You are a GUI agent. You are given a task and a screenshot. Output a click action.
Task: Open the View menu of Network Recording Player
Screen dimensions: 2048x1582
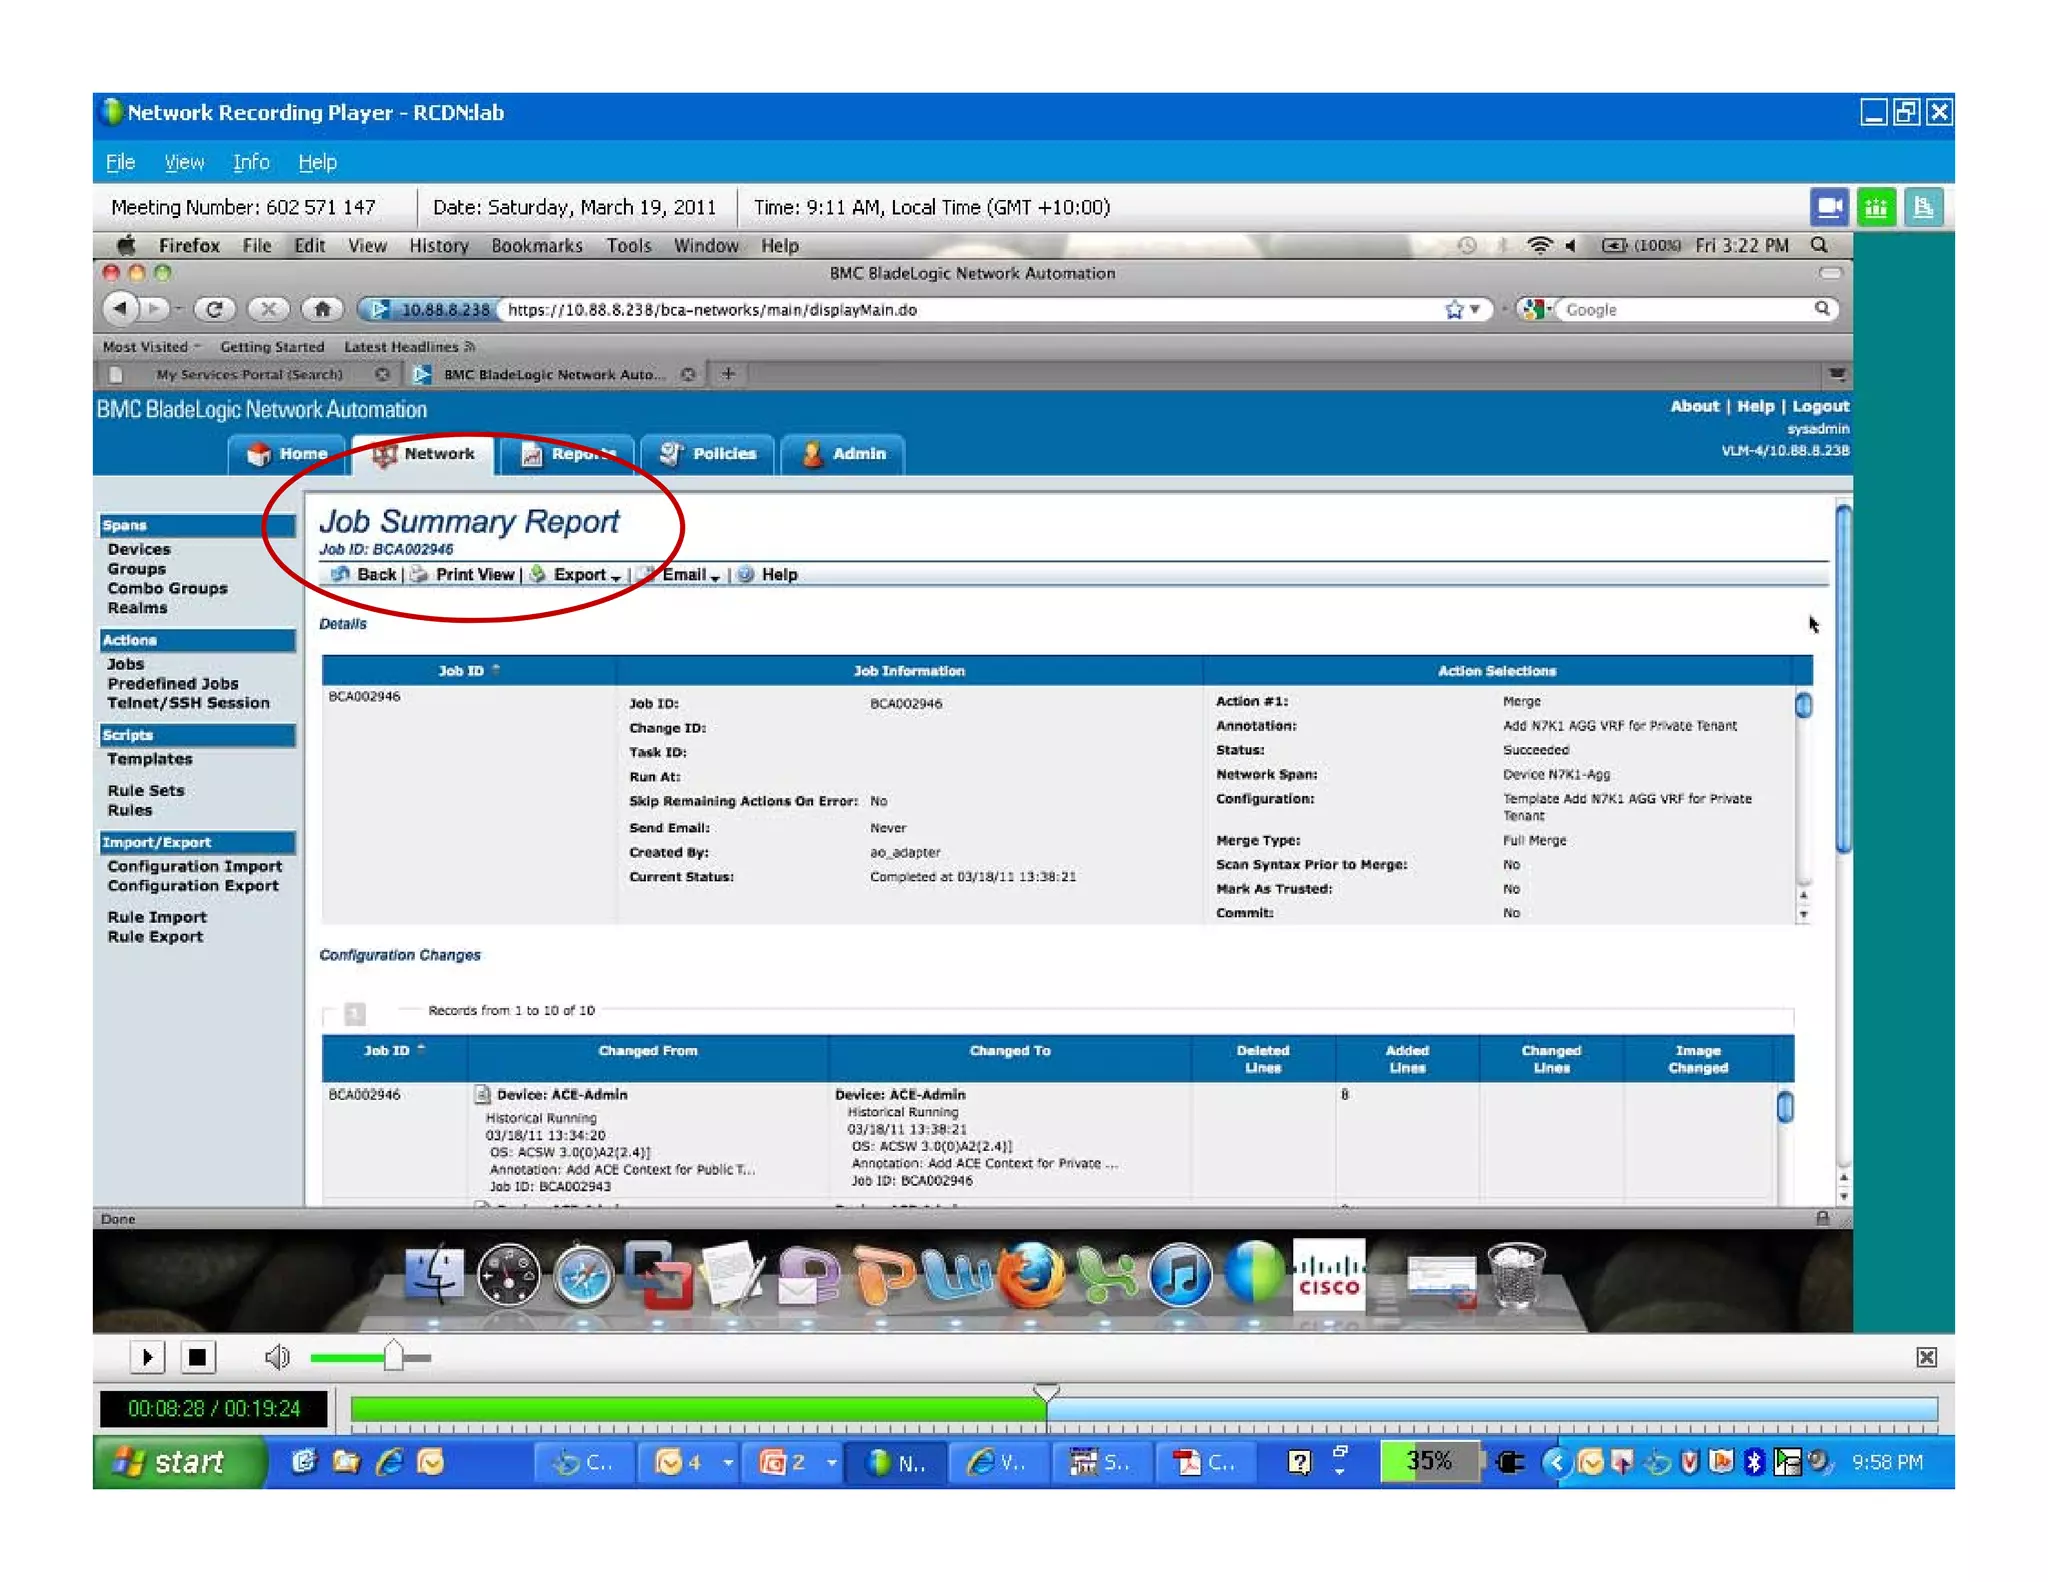pyautogui.click(x=184, y=162)
